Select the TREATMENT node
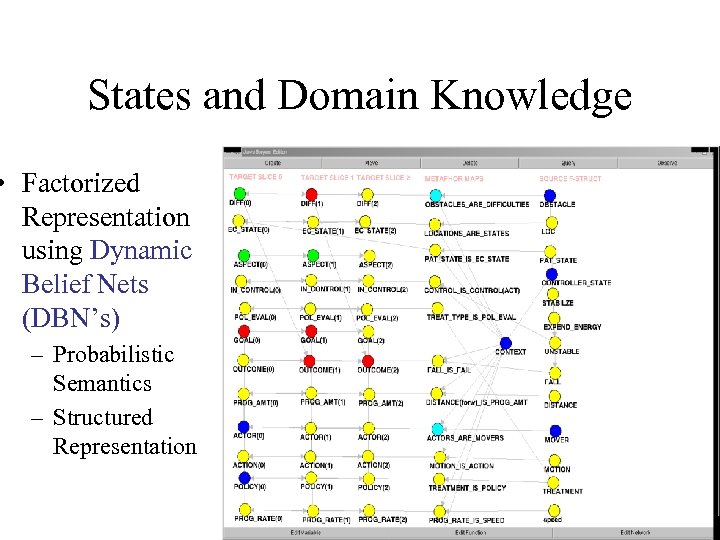Image resolution: width=720 pixels, height=540 pixels. point(553,482)
